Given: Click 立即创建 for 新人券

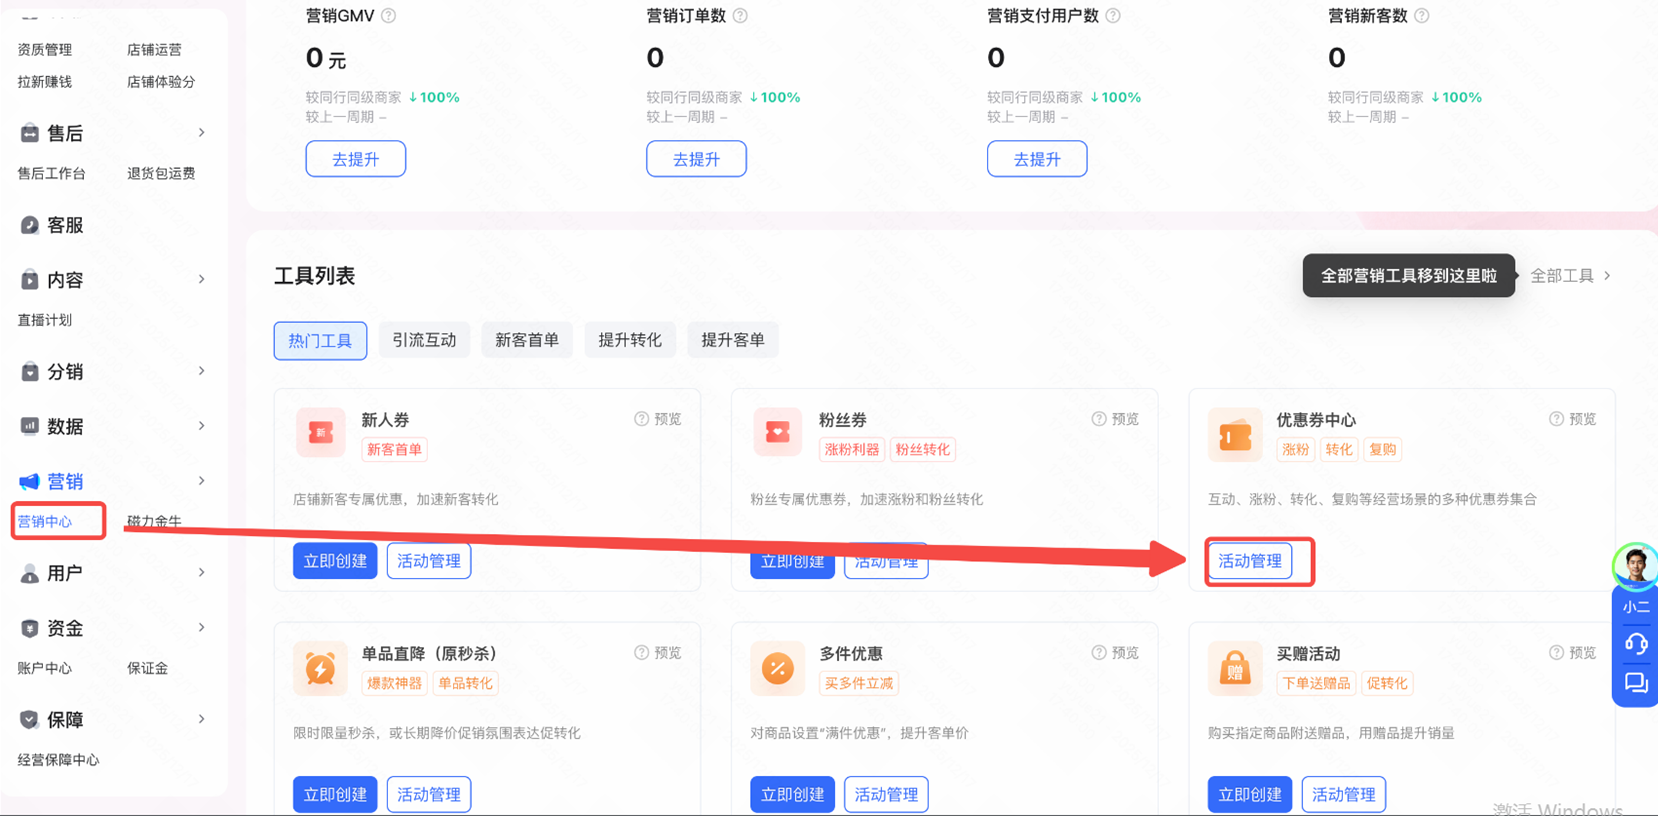Looking at the screenshot, I should click(335, 561).
